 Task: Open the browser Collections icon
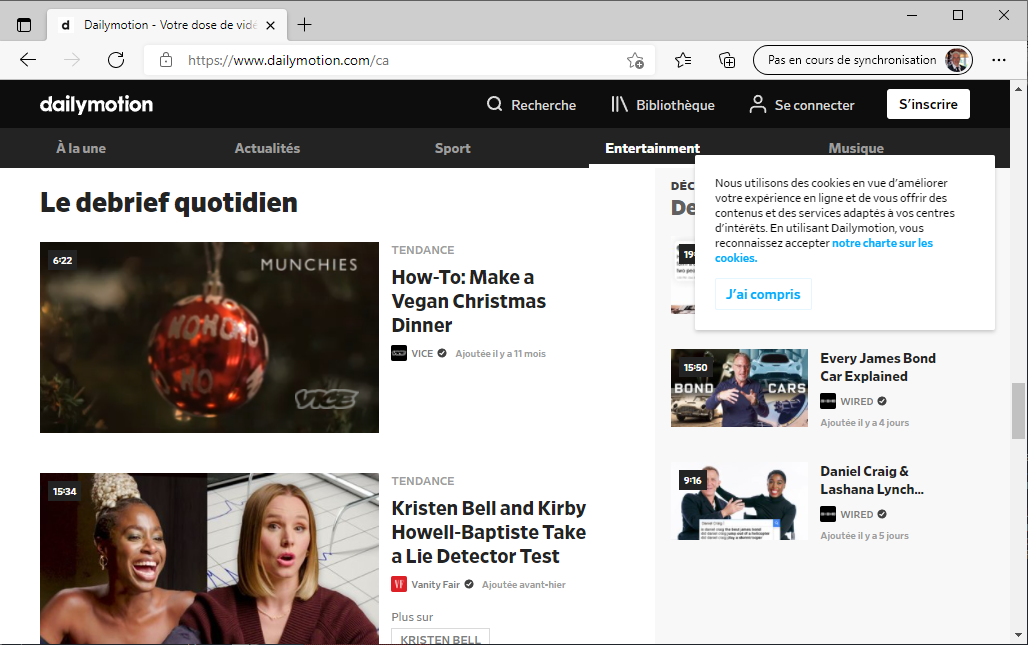[x=727, y=60]
